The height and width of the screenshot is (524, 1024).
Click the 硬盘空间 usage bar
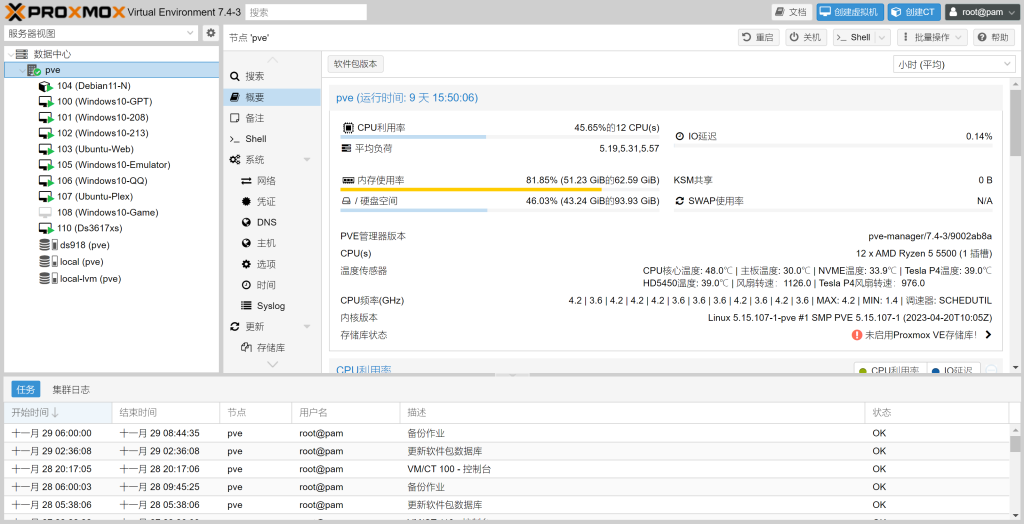tap(500, 210)
